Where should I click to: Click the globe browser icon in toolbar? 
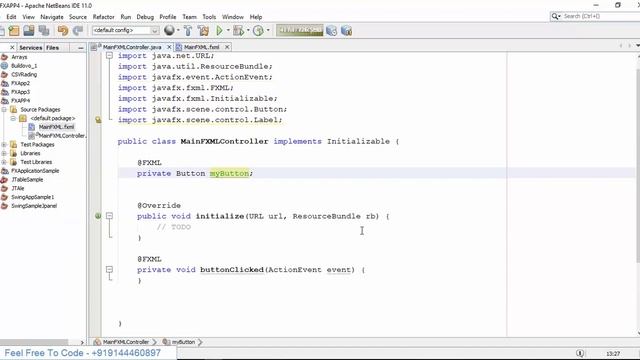click(x=169, y=30)
